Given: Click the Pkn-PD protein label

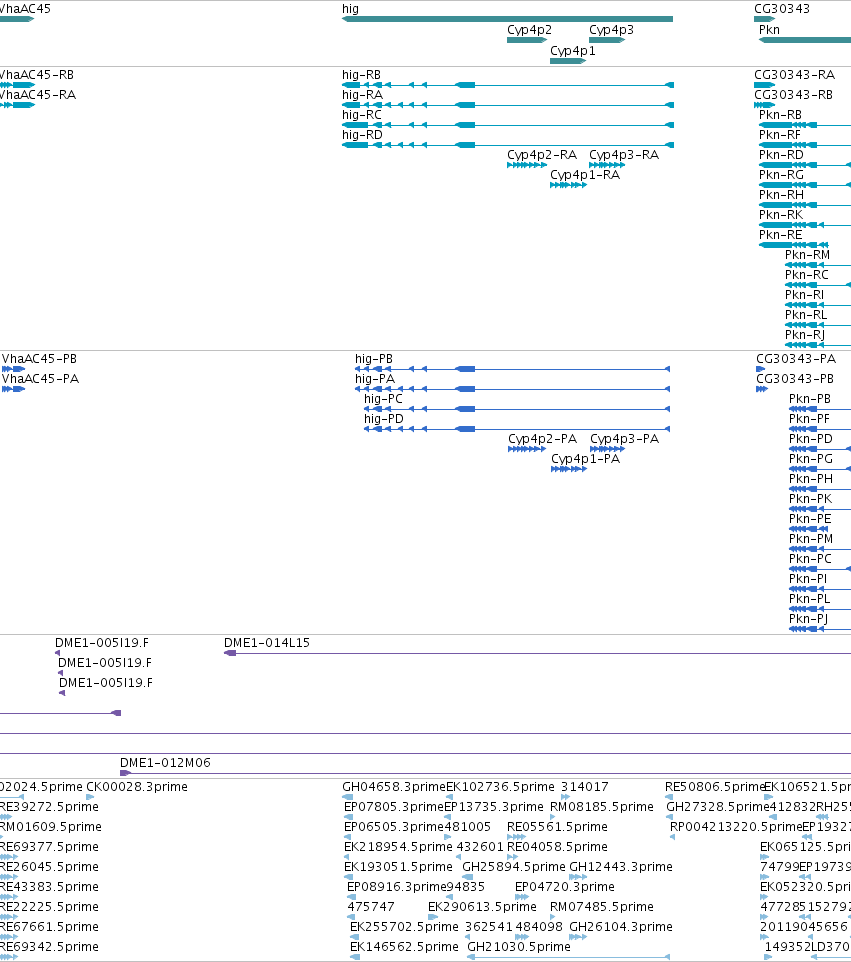Looking at the screenshot, I should [811, 439].
